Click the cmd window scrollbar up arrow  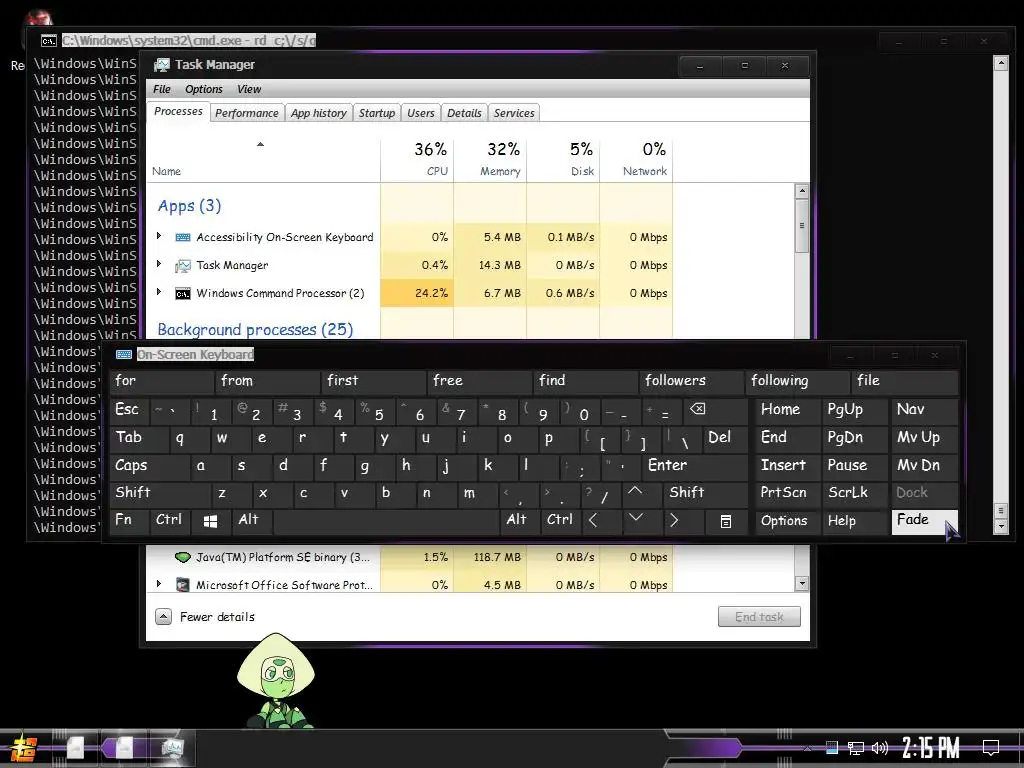tap(1000, 63)
